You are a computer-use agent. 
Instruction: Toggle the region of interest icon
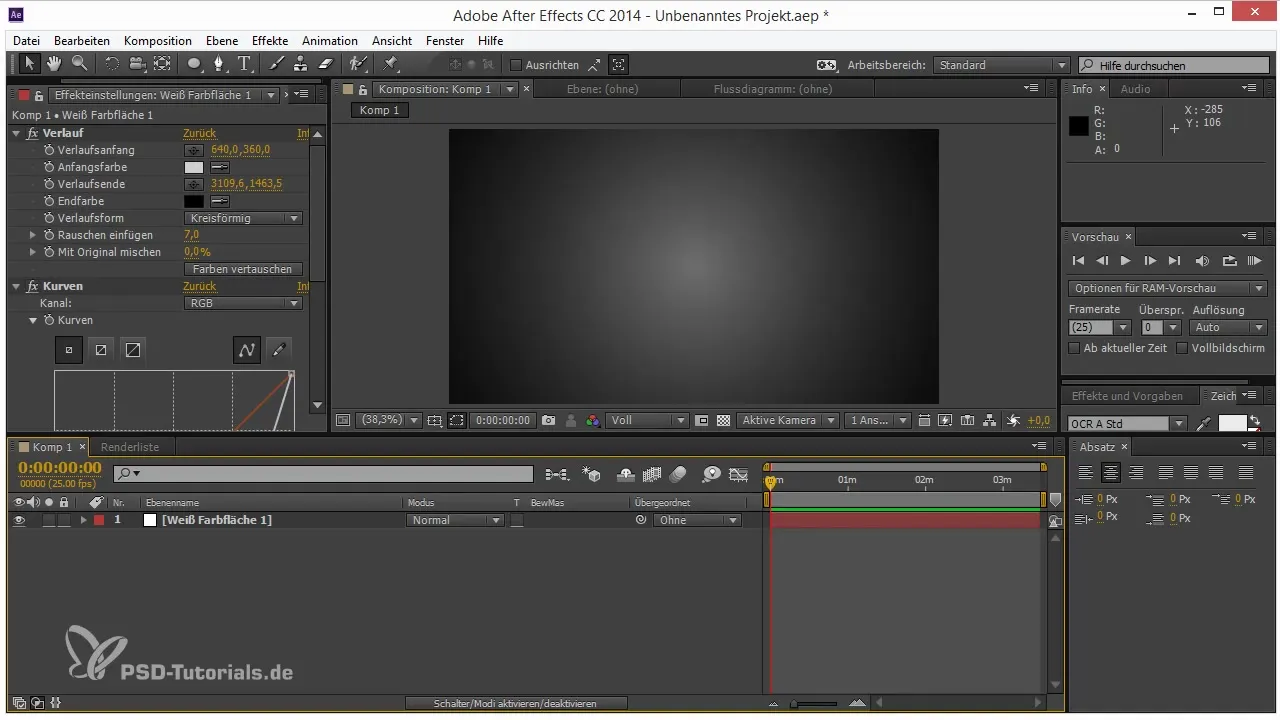(x=457, y=421)
